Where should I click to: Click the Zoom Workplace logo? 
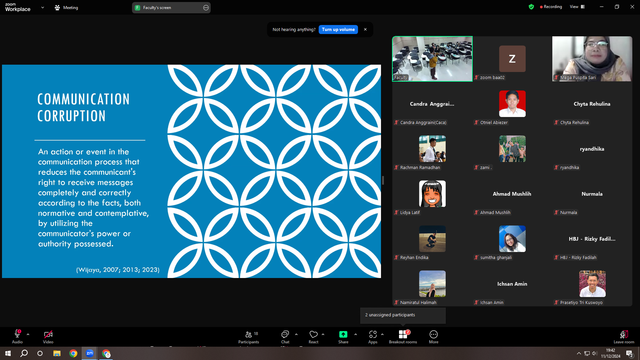click(x=18, y=7)
